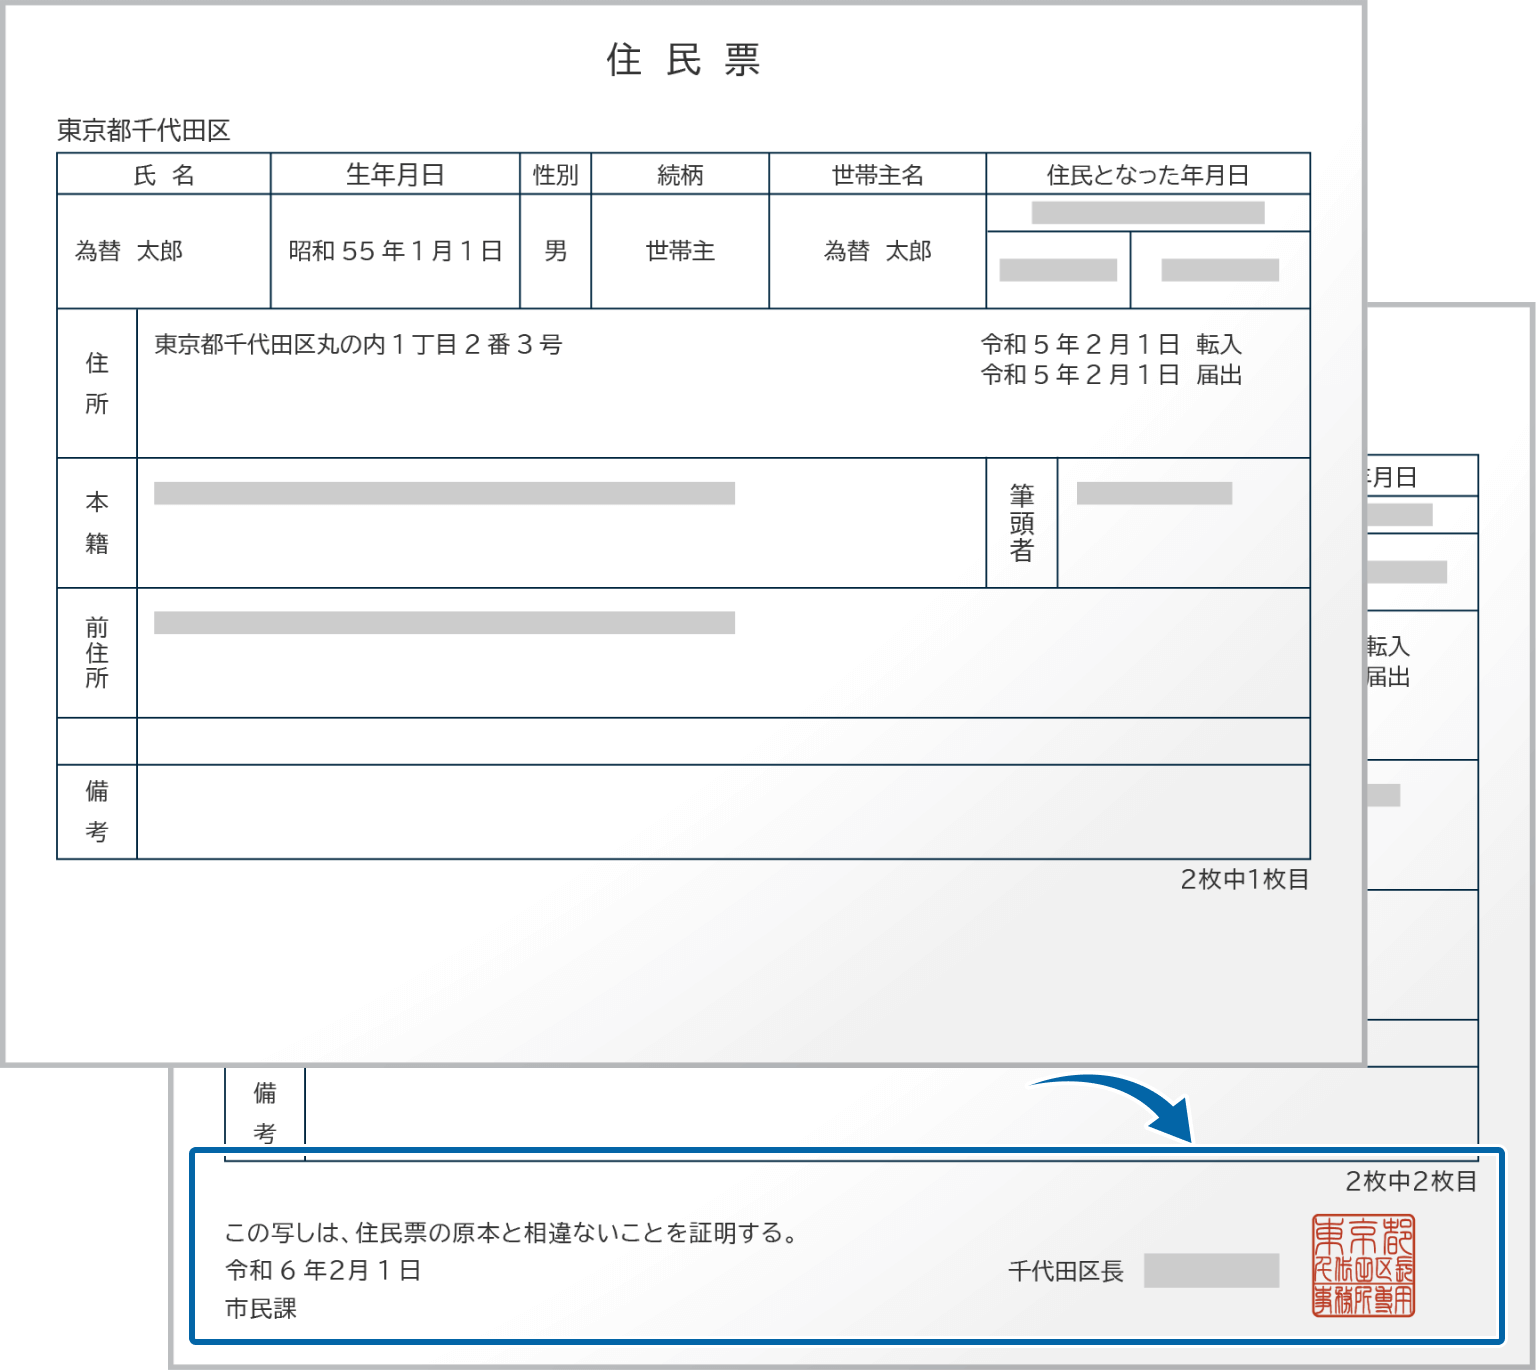Click the redacted bar in the 本籍 row
Image resolution: width=1536 pixels, height=1370 pixels.
[x=445, y=493]
